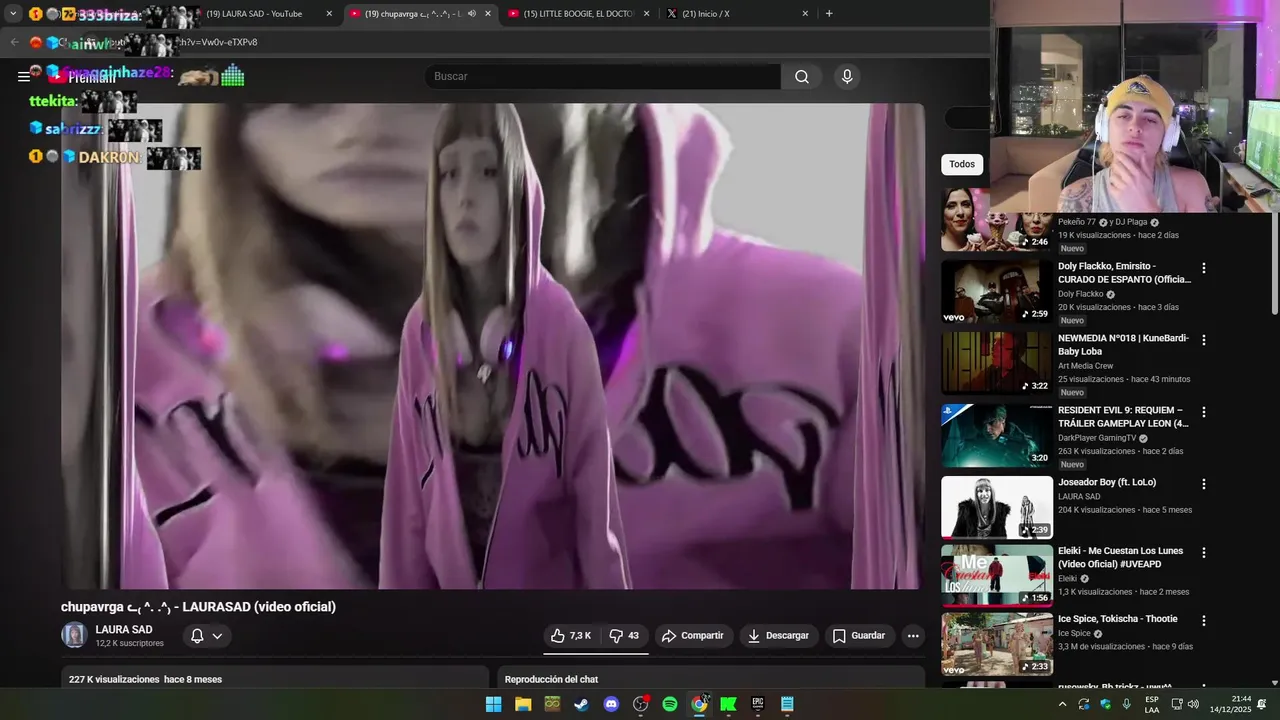
Task: Open Epic Games Launcher from the taskbar
Action: tap(758, 704)
